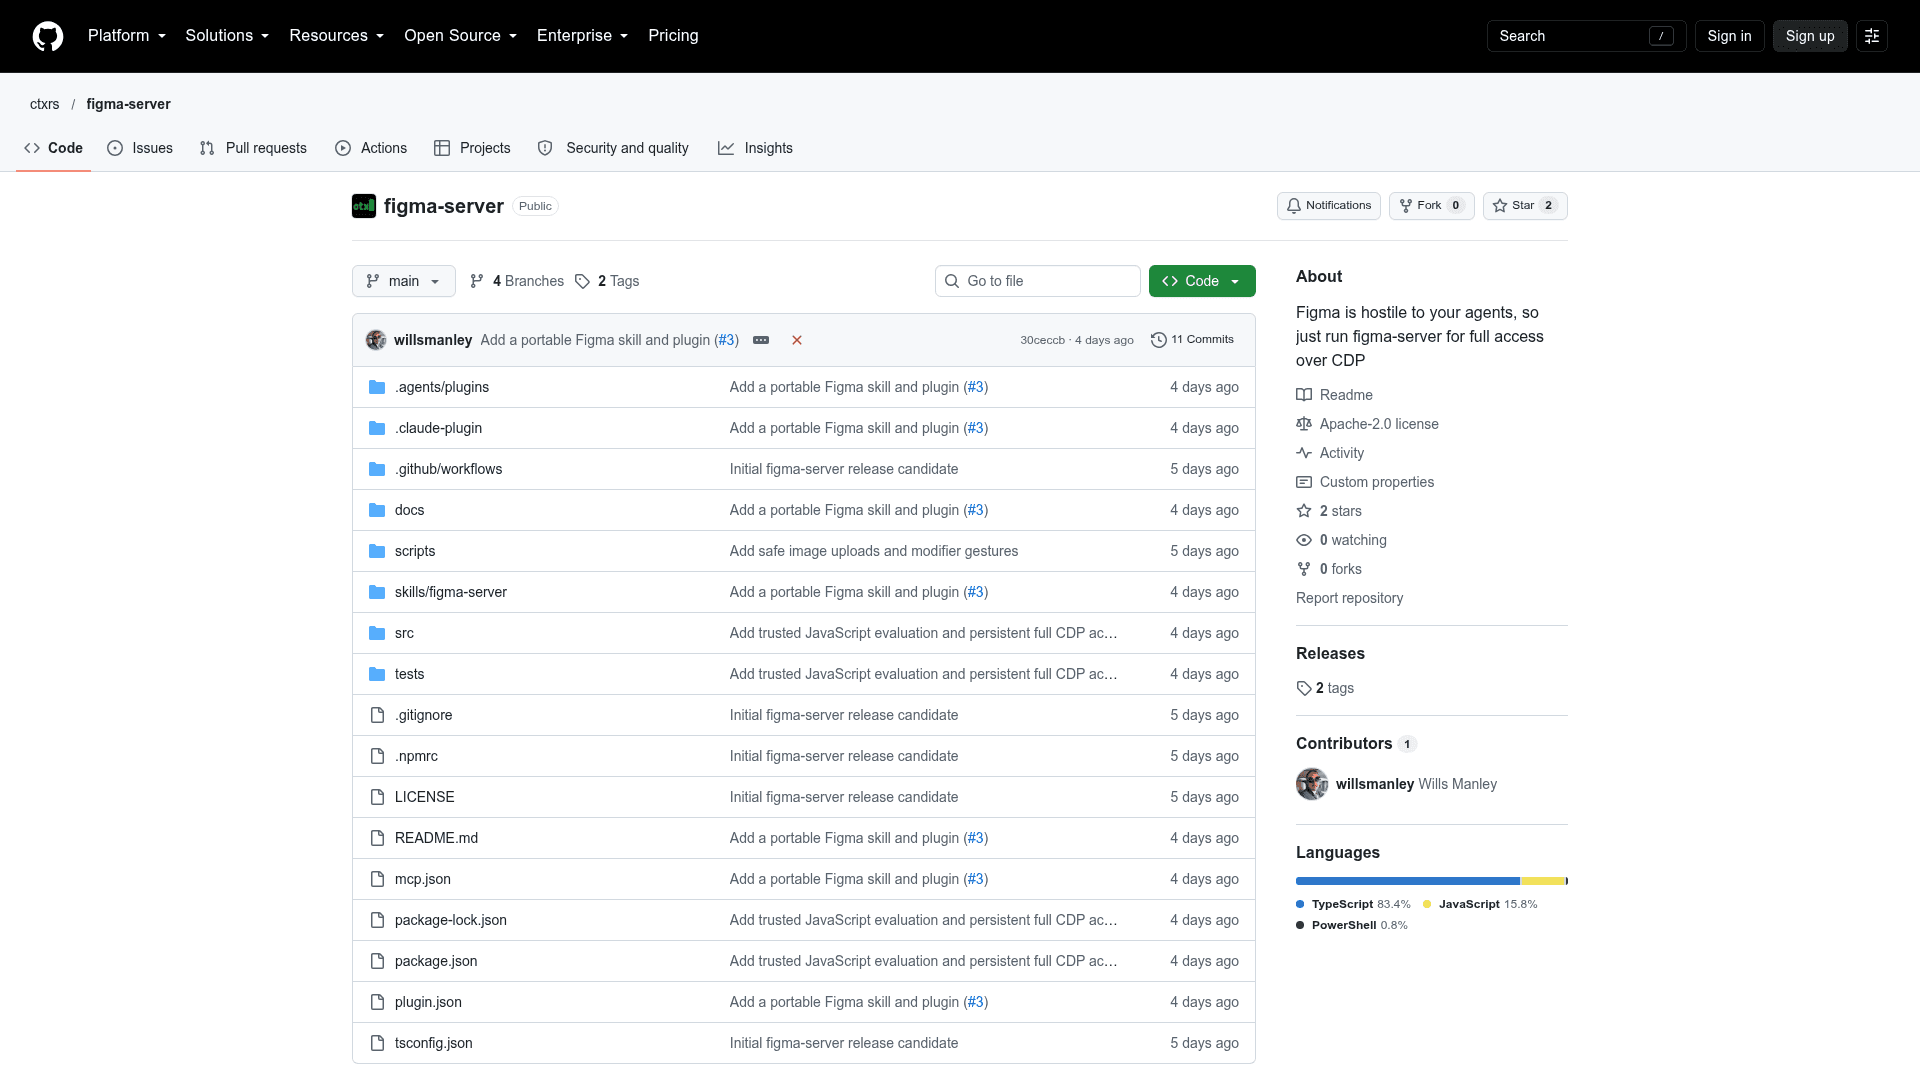This screenshot has height=1080, width=1920.
Task: Star the figma-server repository
Action: pyautogui.click(x=1525, y=206)
